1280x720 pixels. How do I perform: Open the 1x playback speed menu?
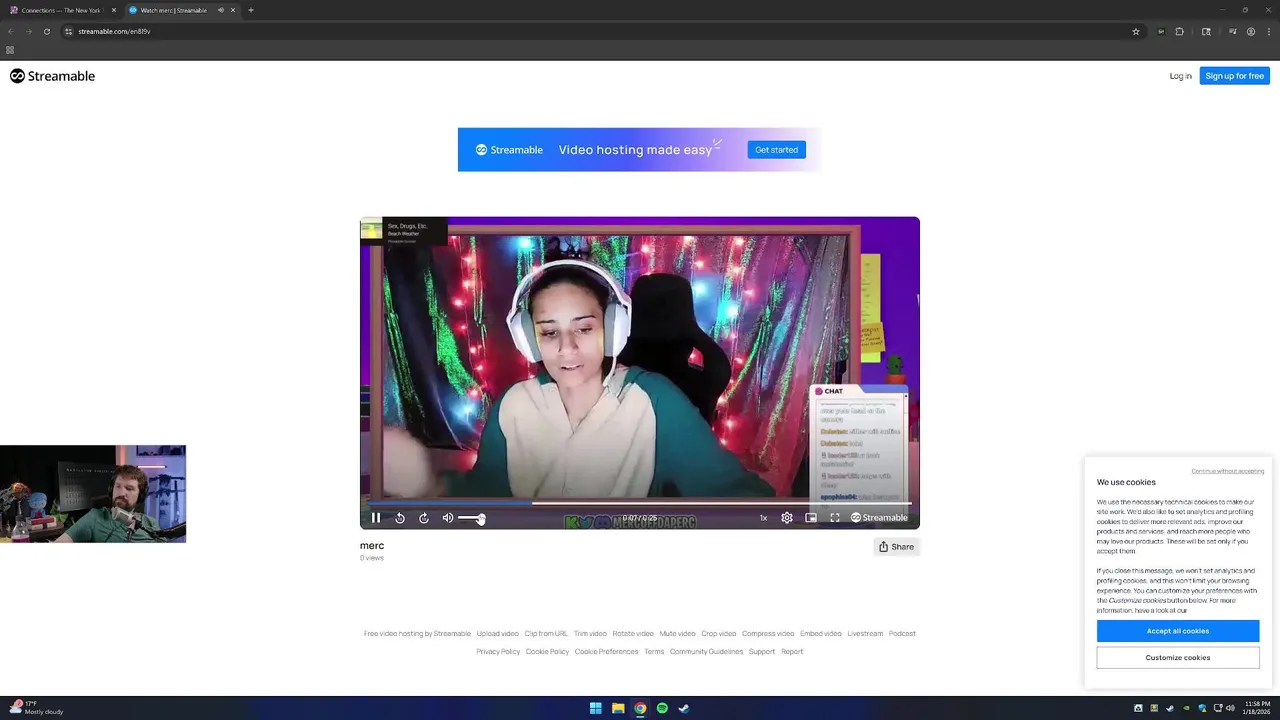(763, 517)
